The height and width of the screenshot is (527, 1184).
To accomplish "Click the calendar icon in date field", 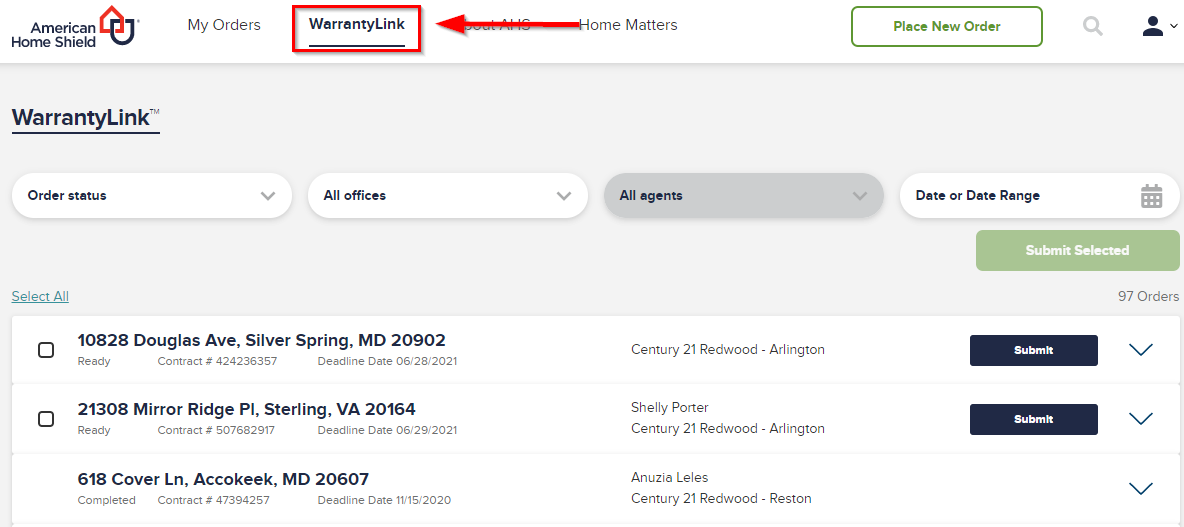I will (x=1151, y=196).
